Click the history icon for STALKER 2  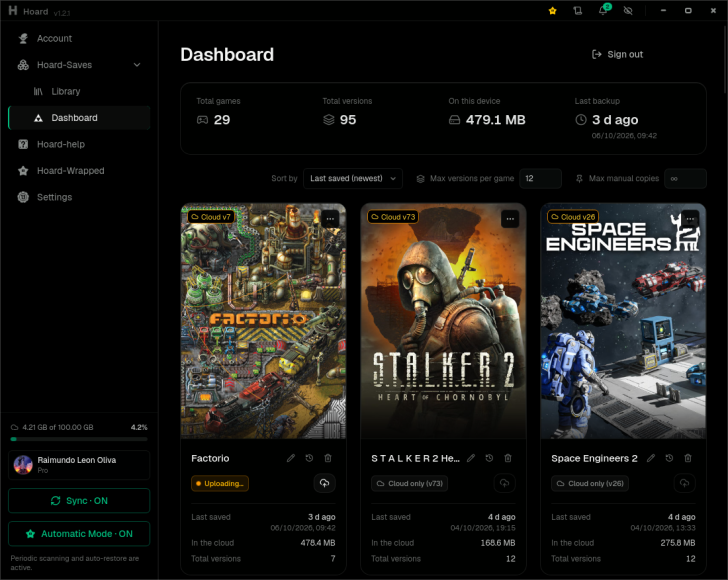point(489,458)
